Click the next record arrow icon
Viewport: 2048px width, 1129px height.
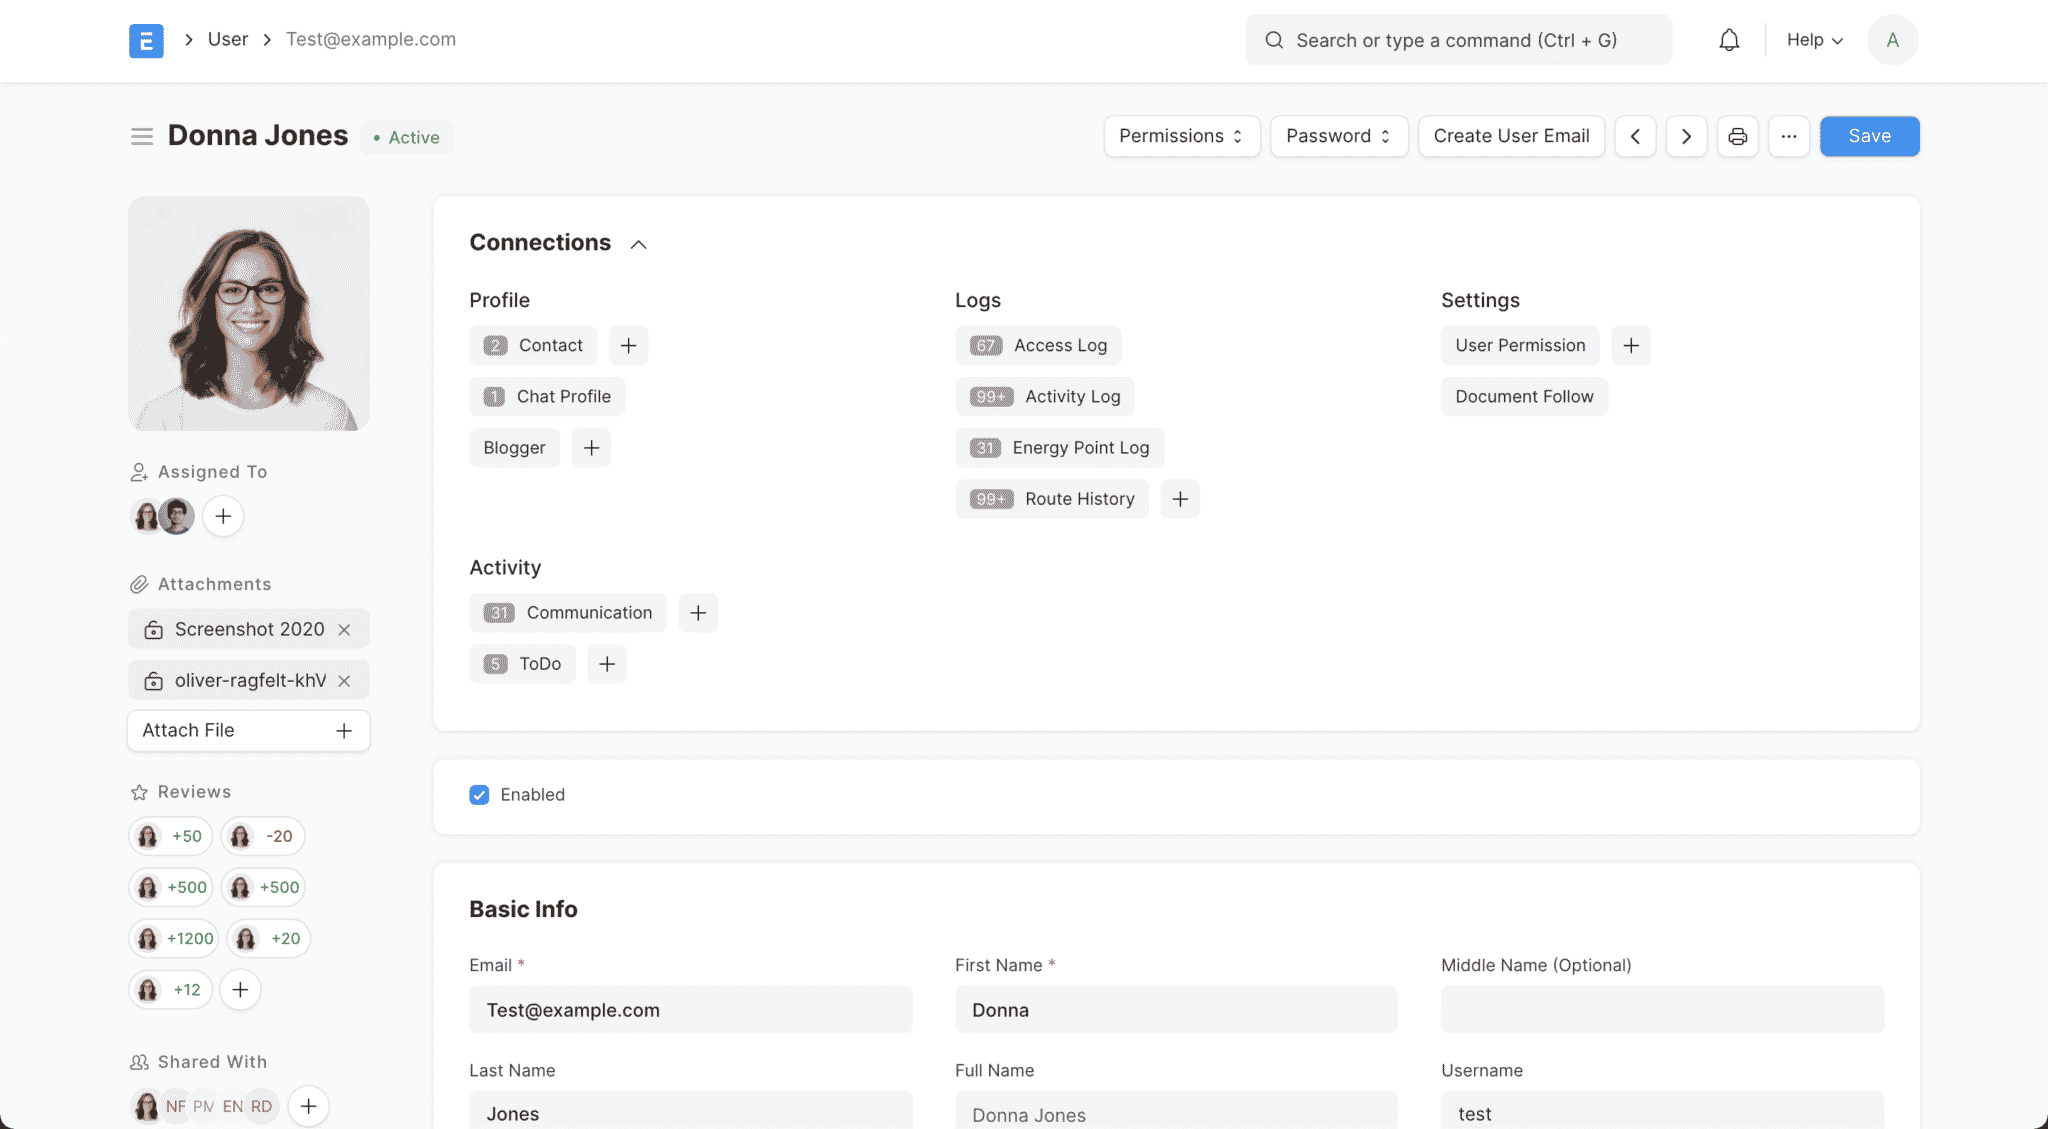tap(1686, 136)
